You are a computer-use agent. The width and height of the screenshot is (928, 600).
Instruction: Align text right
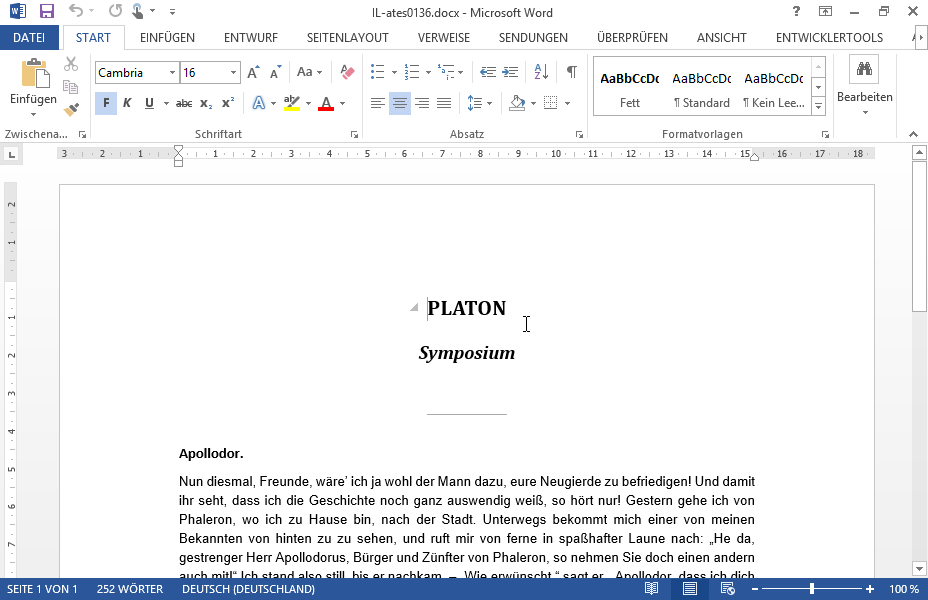click(x=422, y=104)
